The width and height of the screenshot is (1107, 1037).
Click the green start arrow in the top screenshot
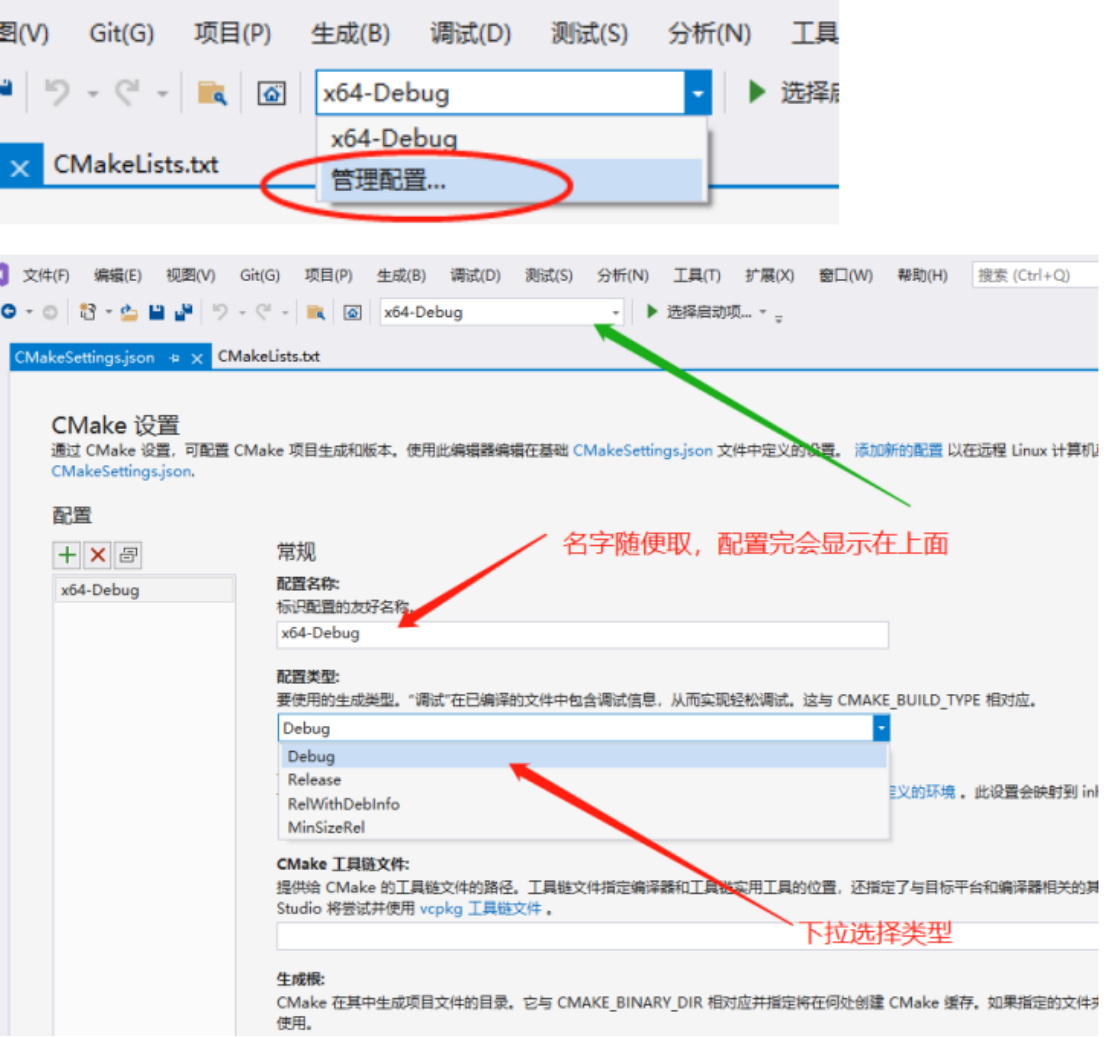[757, 92]
